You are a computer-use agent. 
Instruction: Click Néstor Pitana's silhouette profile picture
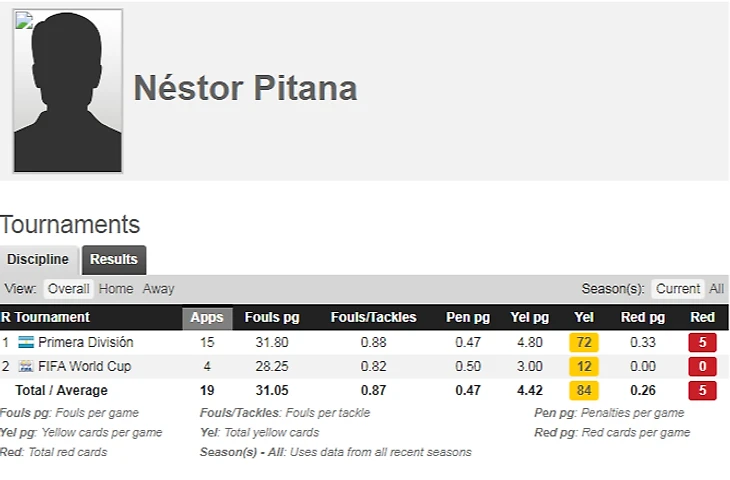click(68, 91)
